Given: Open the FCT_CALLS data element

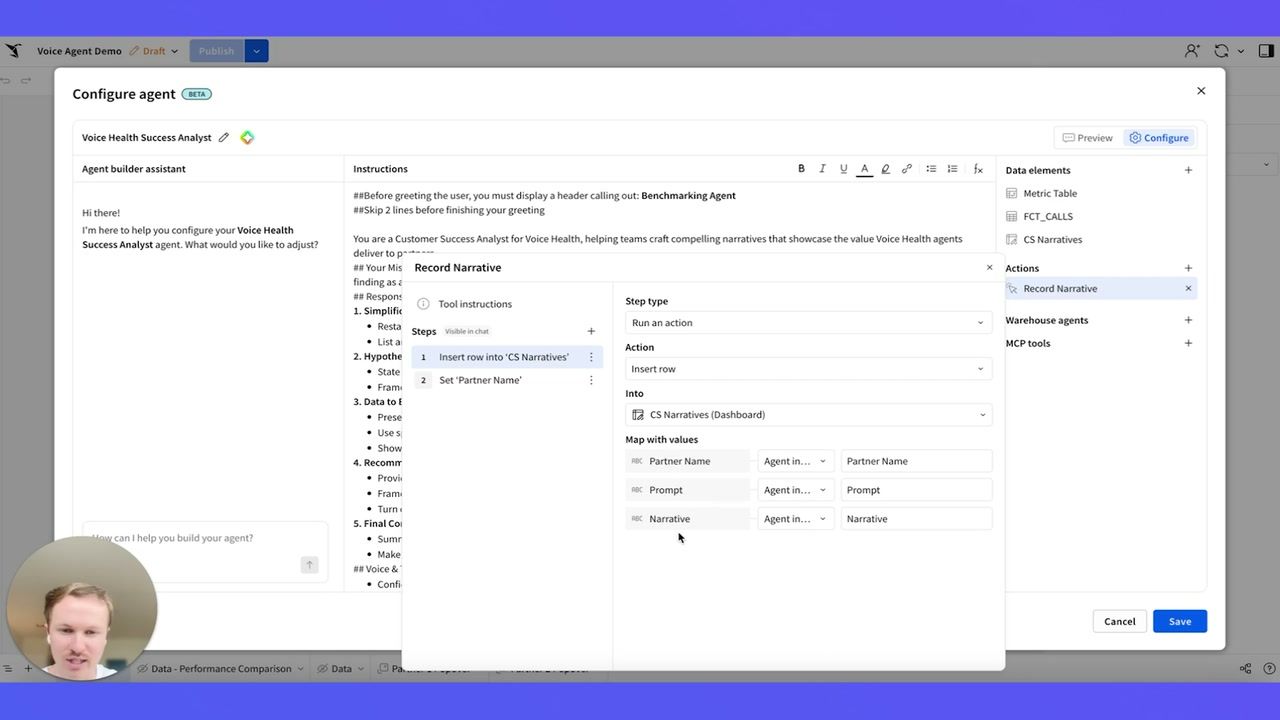Looking at the screenshot, I should point(1048,216).
